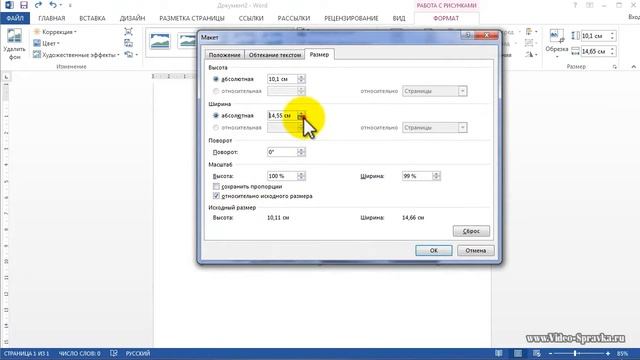Click the Обрезка crop icon
Image resolution: width=640 pixels, height=360 pixels.
(556, 36)
